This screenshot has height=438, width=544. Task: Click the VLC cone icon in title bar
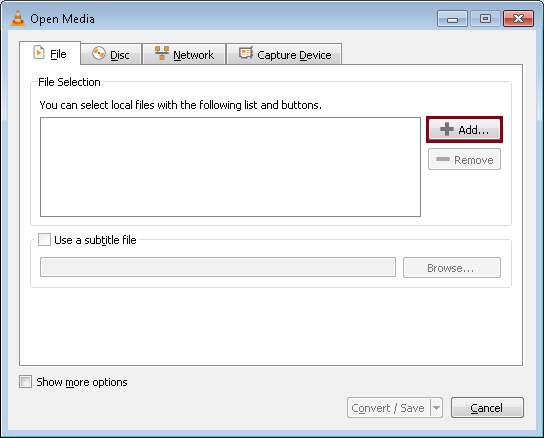coord(18,18)
